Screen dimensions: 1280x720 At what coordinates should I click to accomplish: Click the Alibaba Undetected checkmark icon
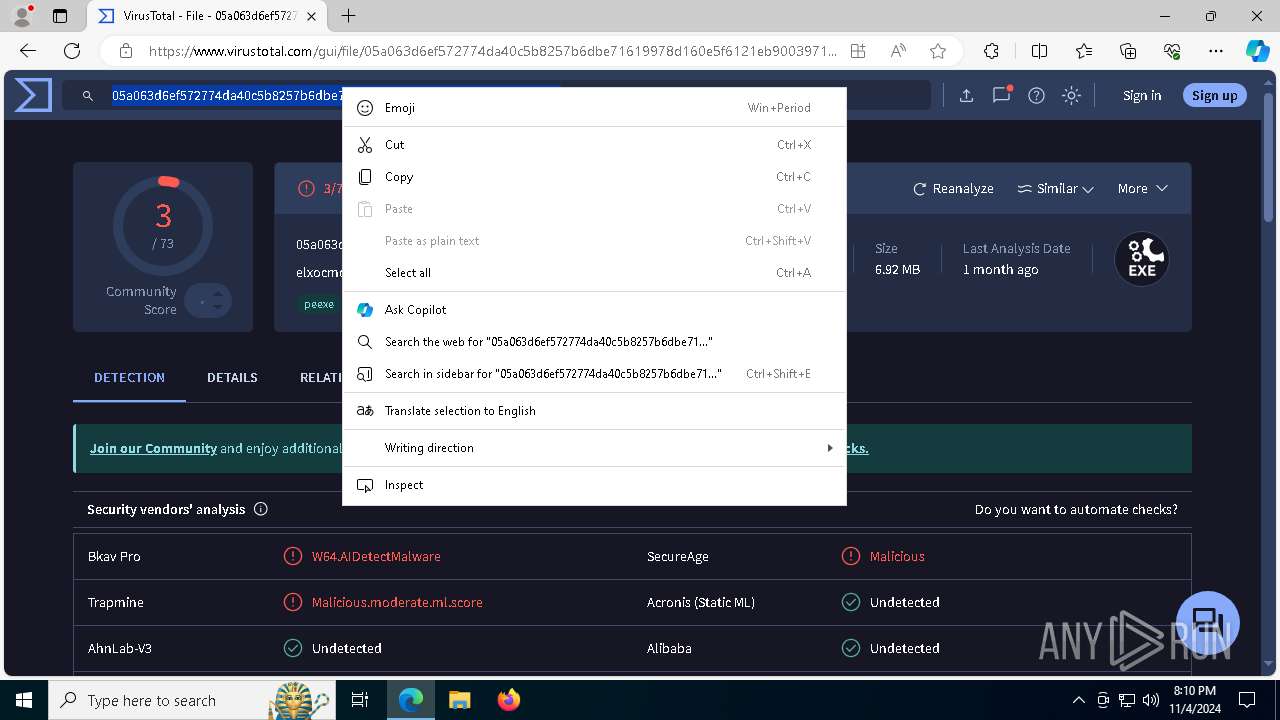pyautogui.click(x=851, y=648)
